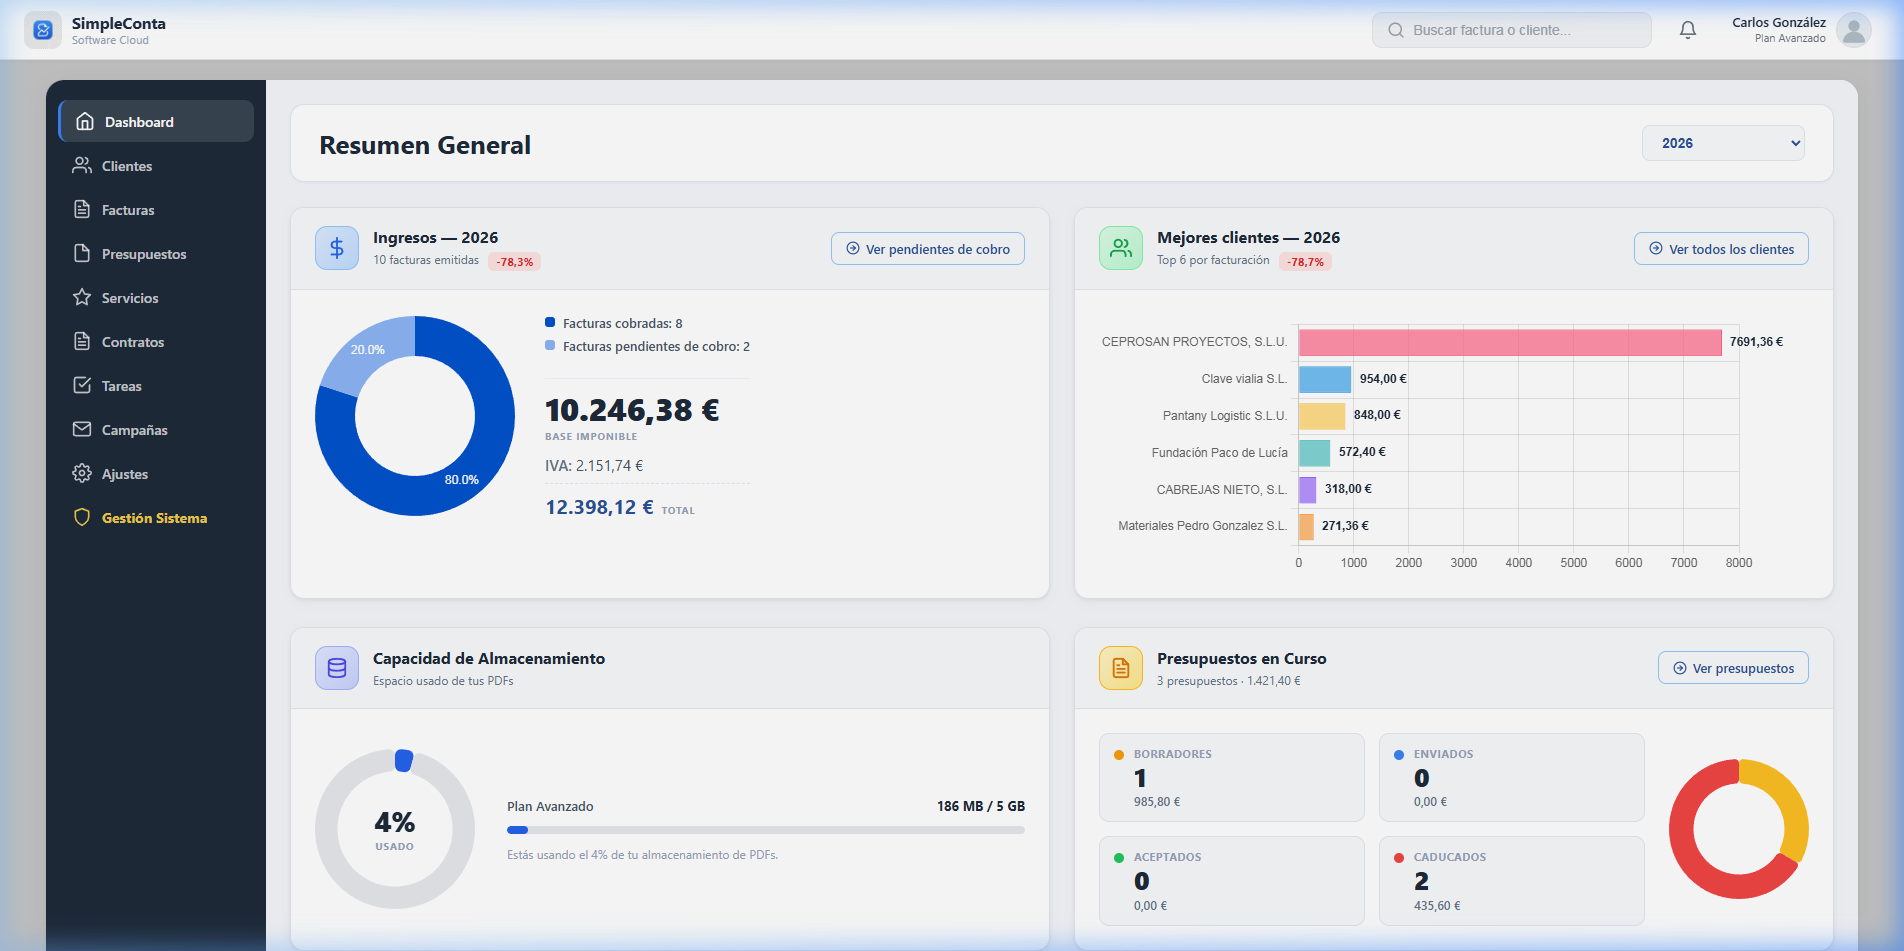The height and width of the screenshot is (951, 1904).
Task: Click the dollar icon on Ingresos card
Action: click(336, 248)
